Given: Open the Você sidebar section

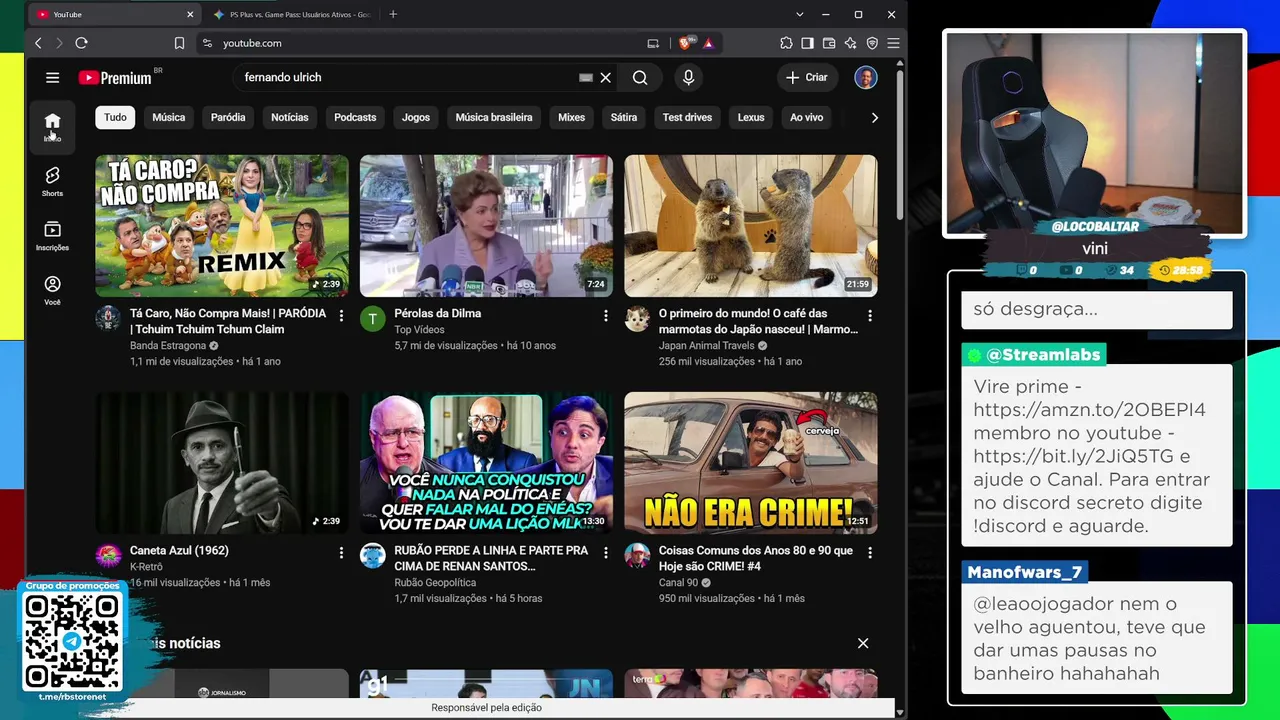Looking at the screenshot, I should pyautogui.click(x=52, y=290).
